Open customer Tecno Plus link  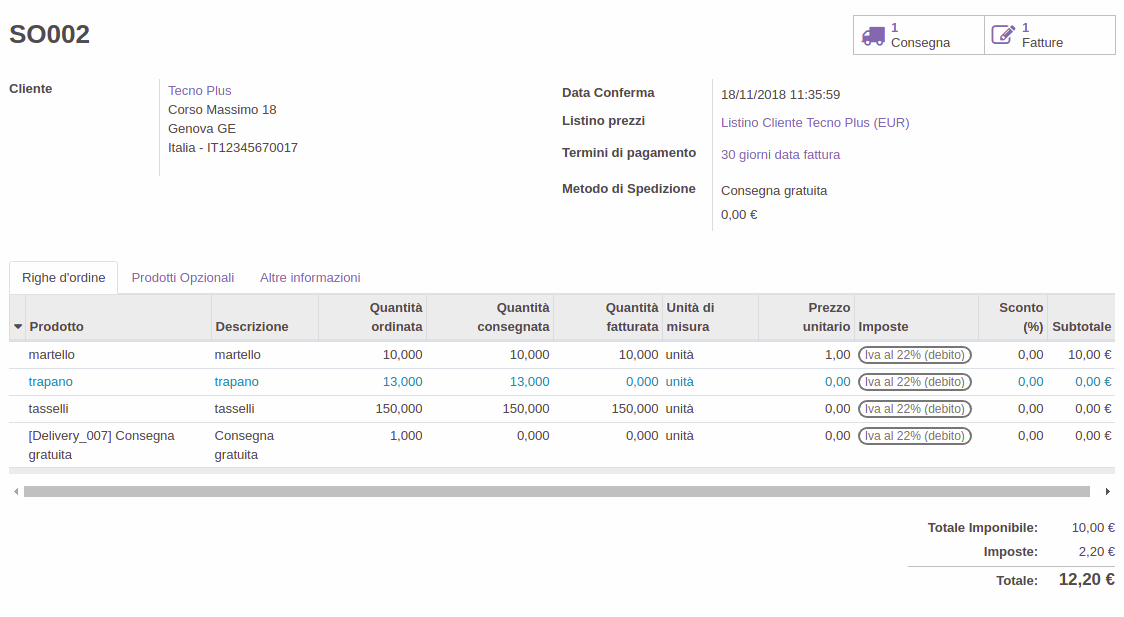[199, 90]
